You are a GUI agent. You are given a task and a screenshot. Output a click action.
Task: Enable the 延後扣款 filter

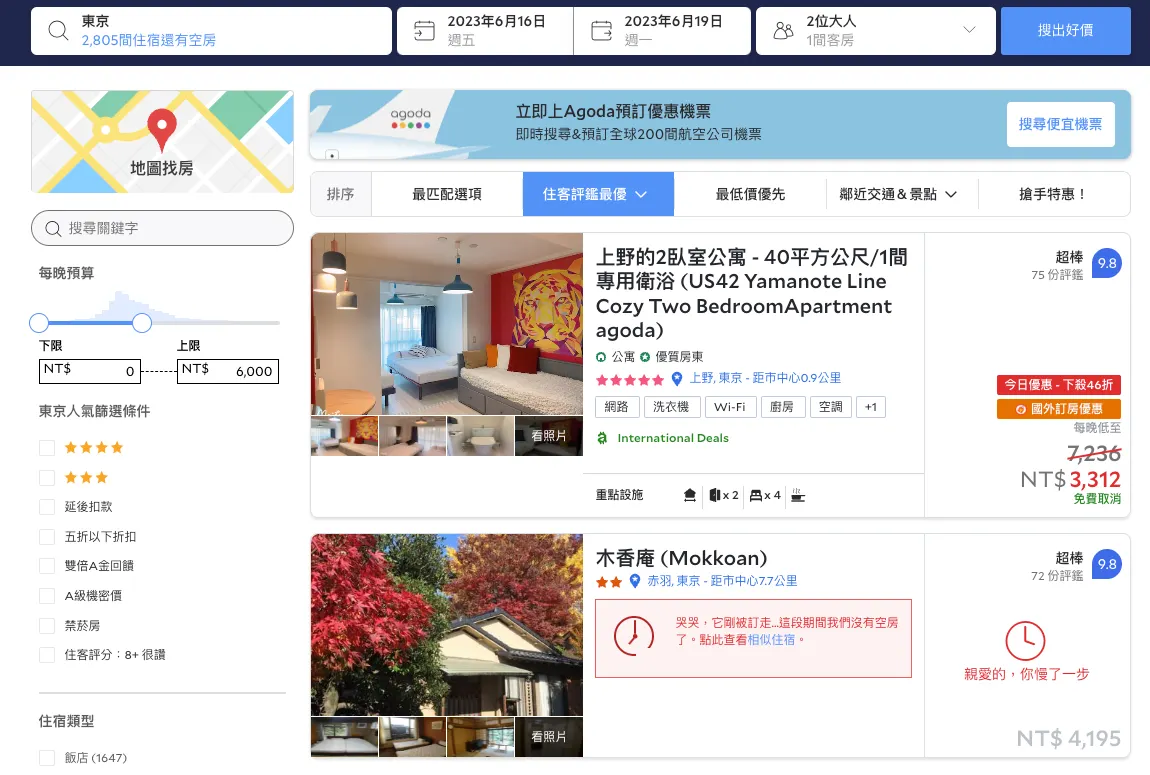tap(47, 507)
